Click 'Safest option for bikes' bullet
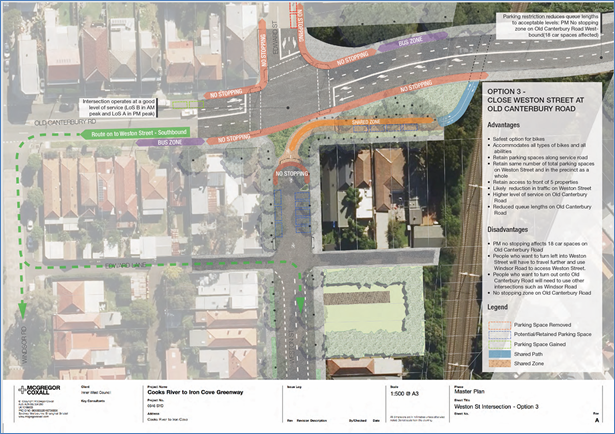The image size is (615, 434). click(519, 139)
